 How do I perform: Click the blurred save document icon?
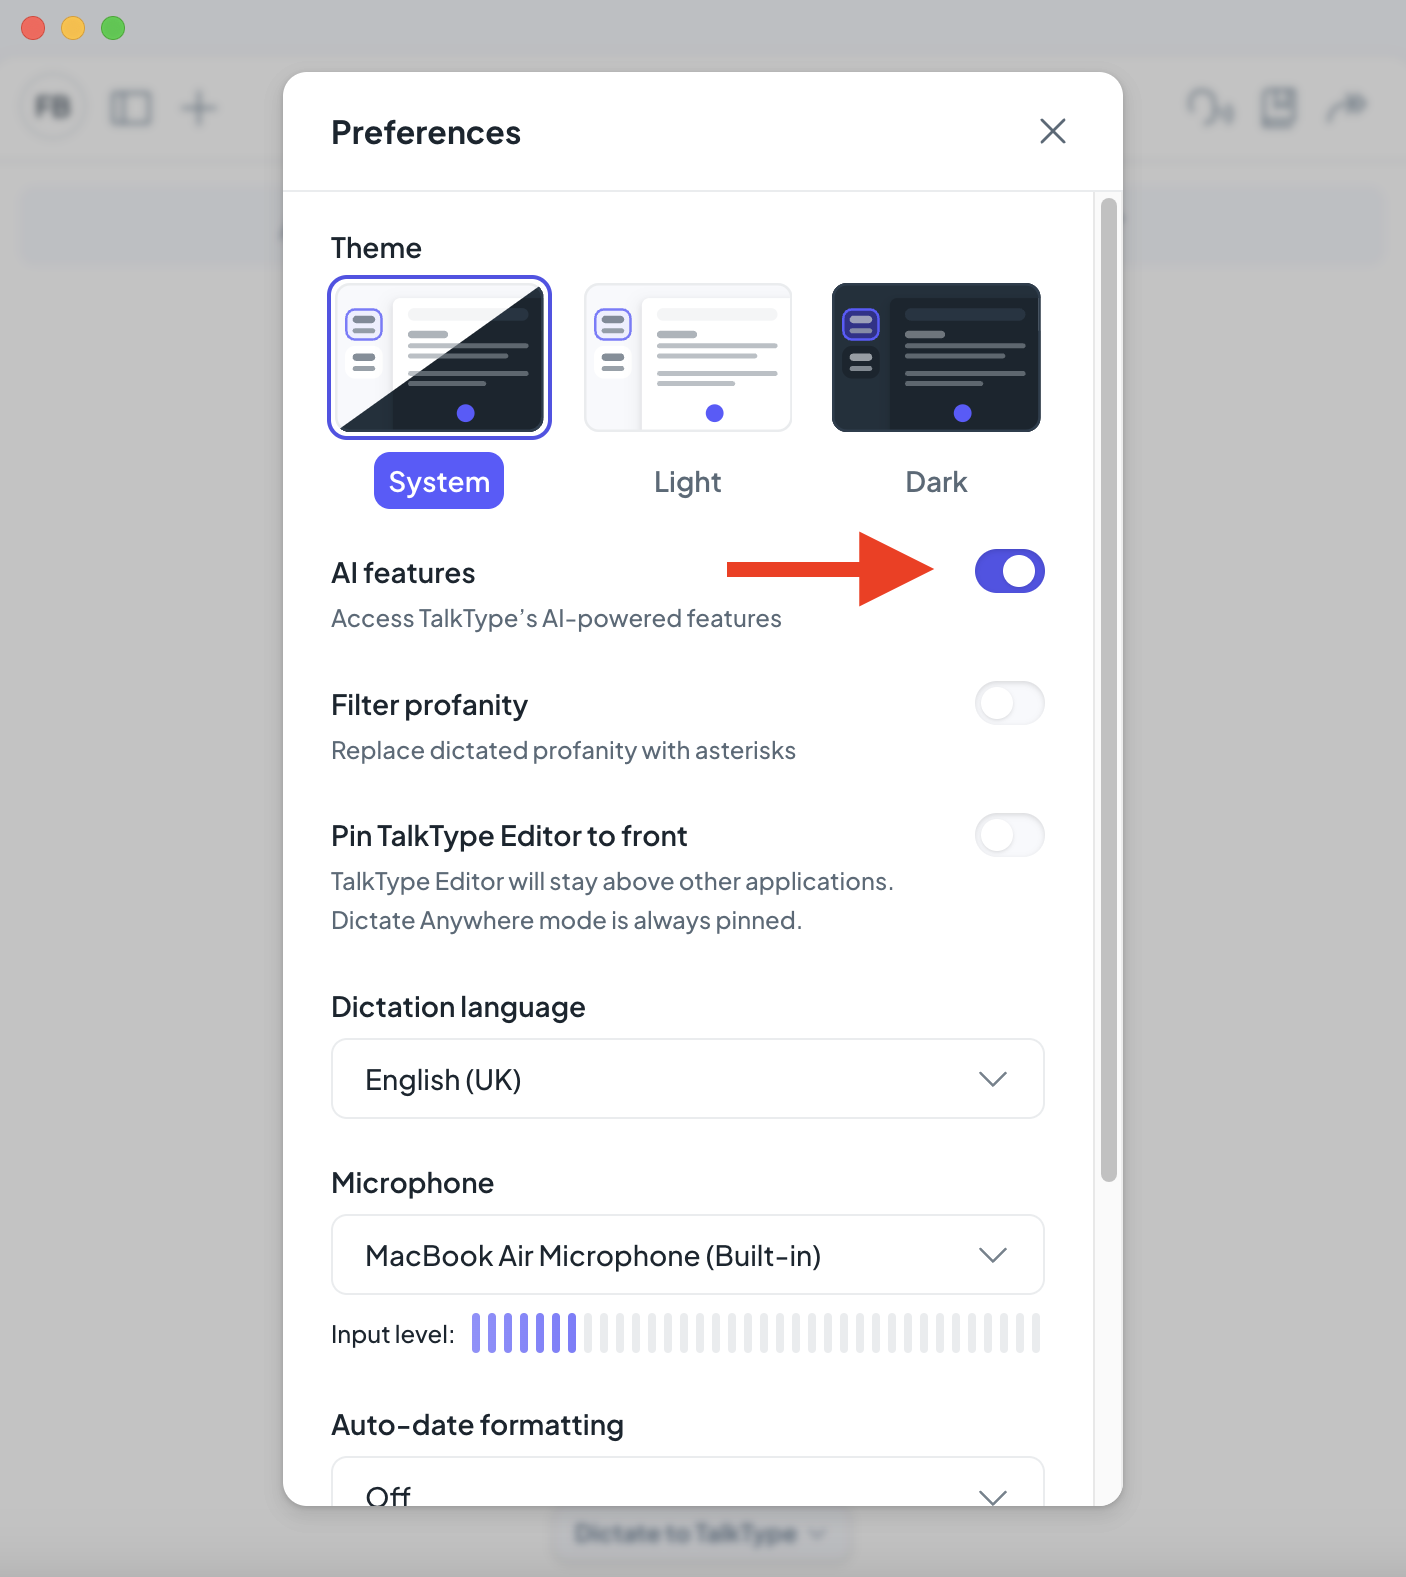click(x=1278, y=107)
